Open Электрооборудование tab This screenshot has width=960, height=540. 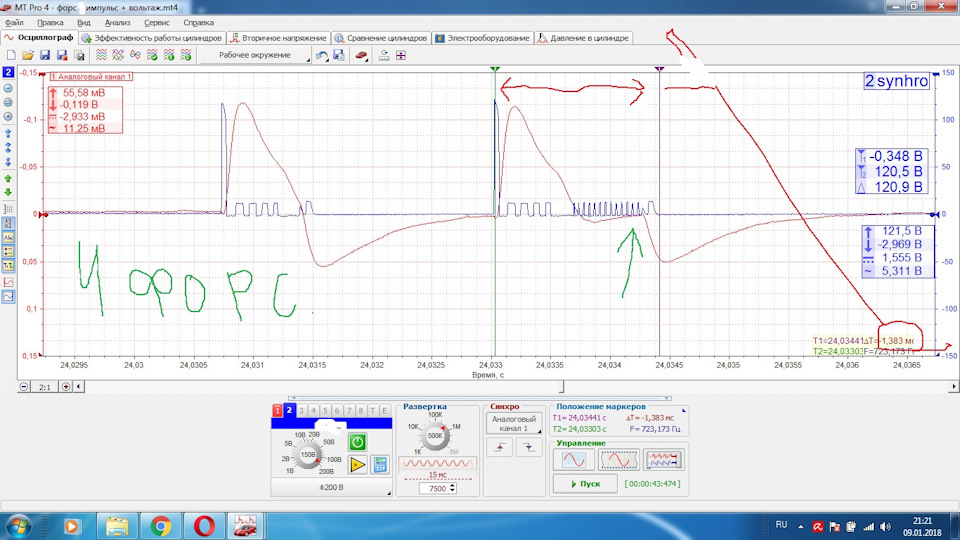click(482, 38)
